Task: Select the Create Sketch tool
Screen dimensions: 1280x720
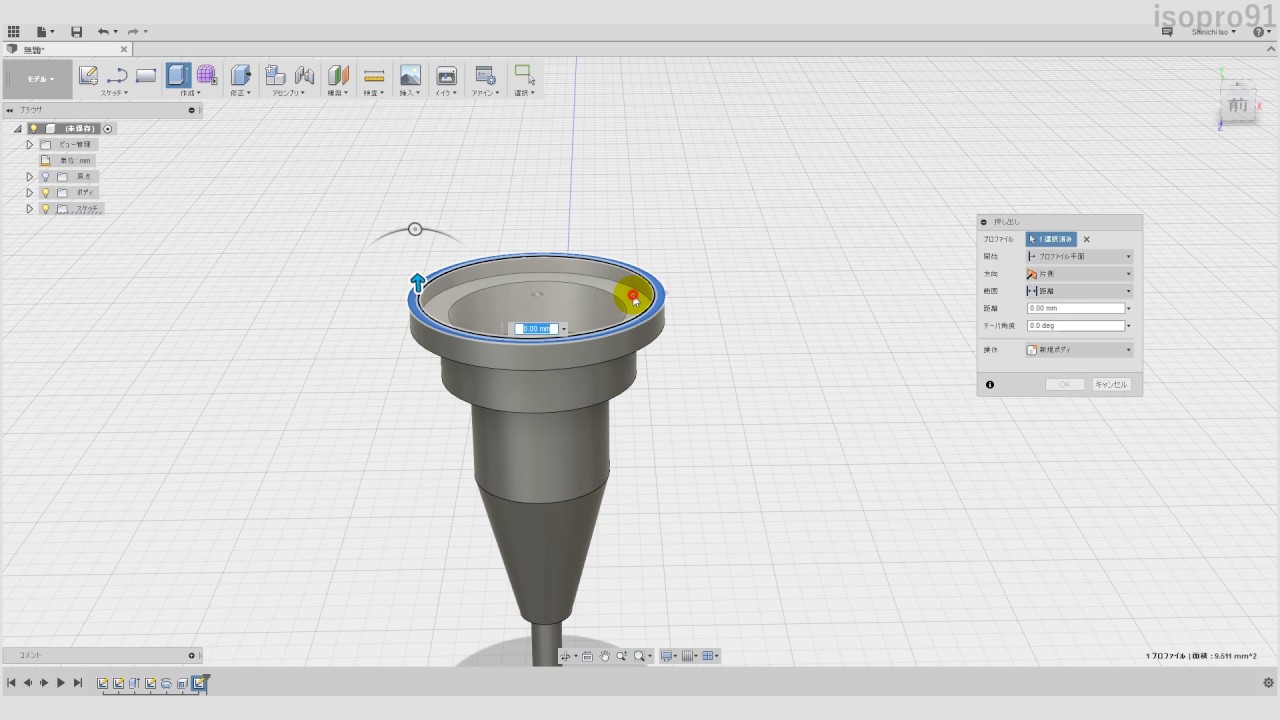Action: 88,75
